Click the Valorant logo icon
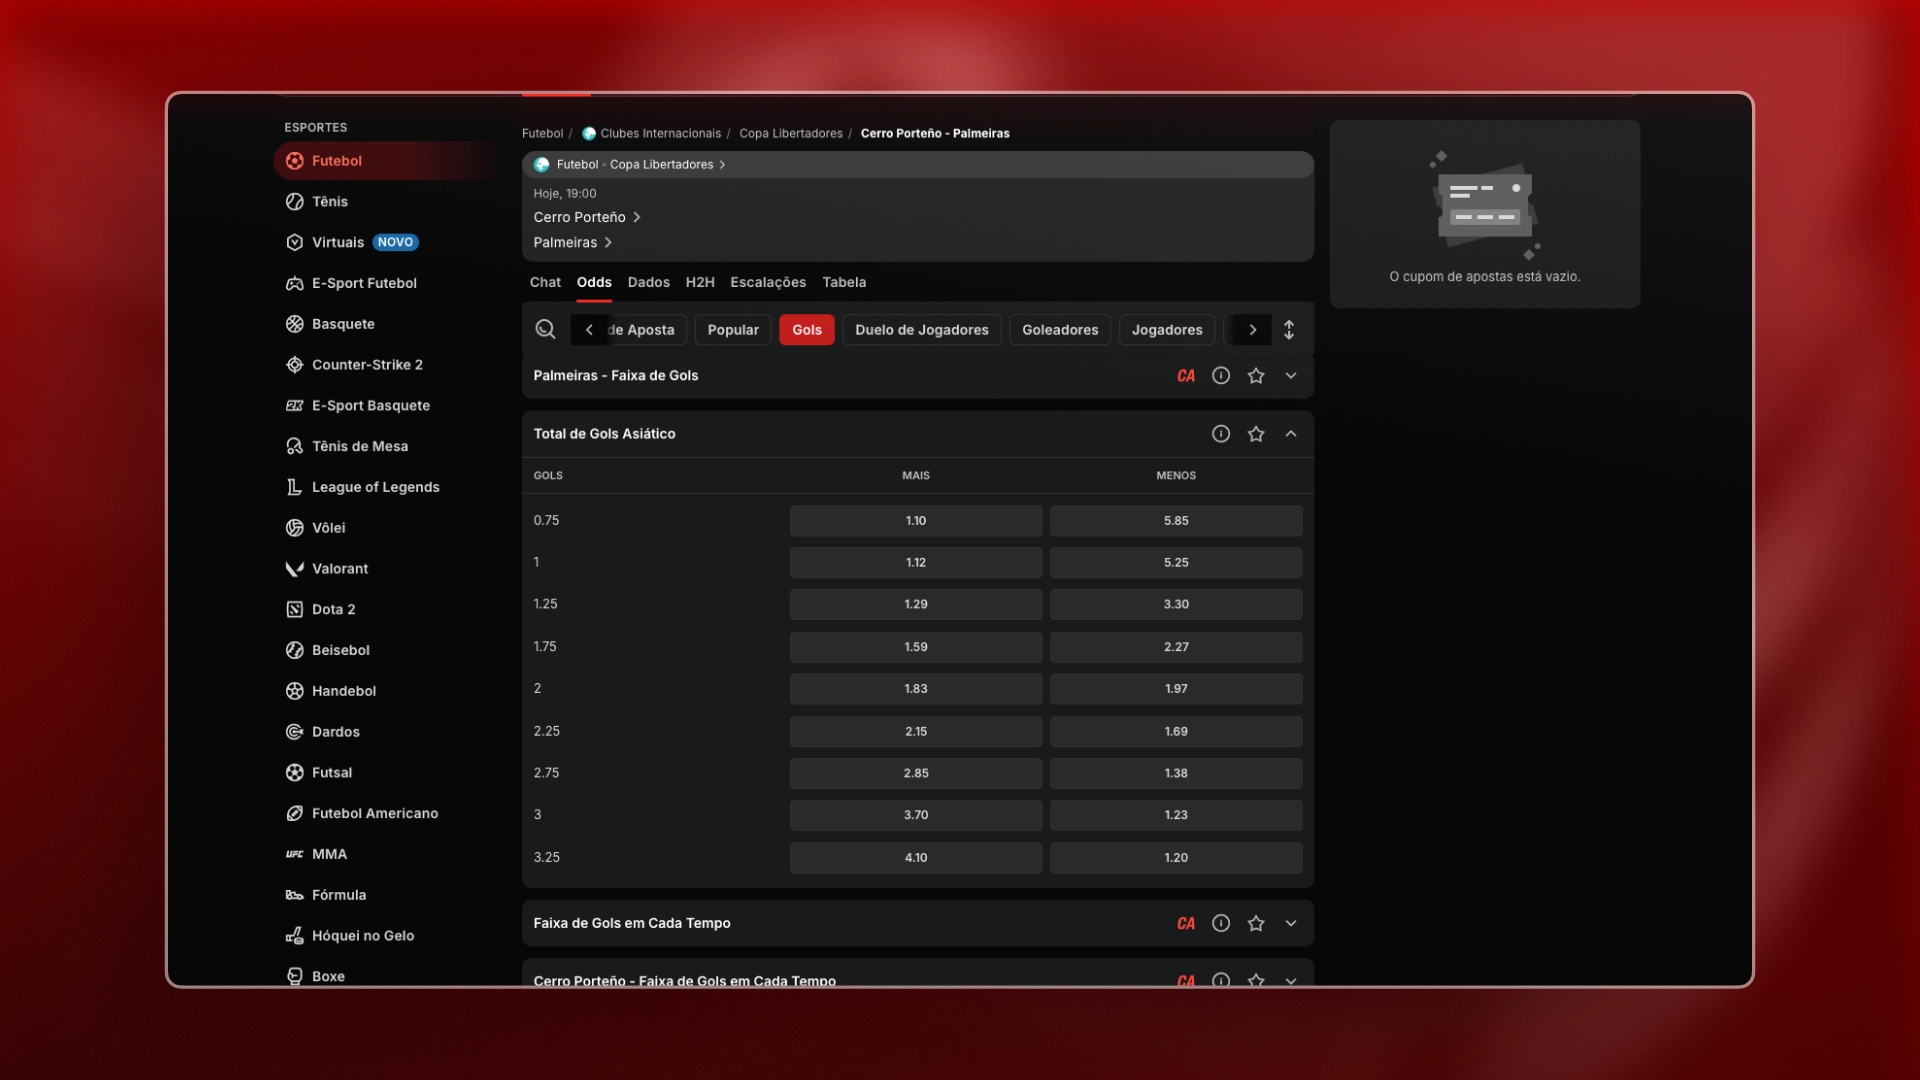Image resolution: width=1920 pixels, height=1080 pixels. pyautogui.click(x=294, y=569)
